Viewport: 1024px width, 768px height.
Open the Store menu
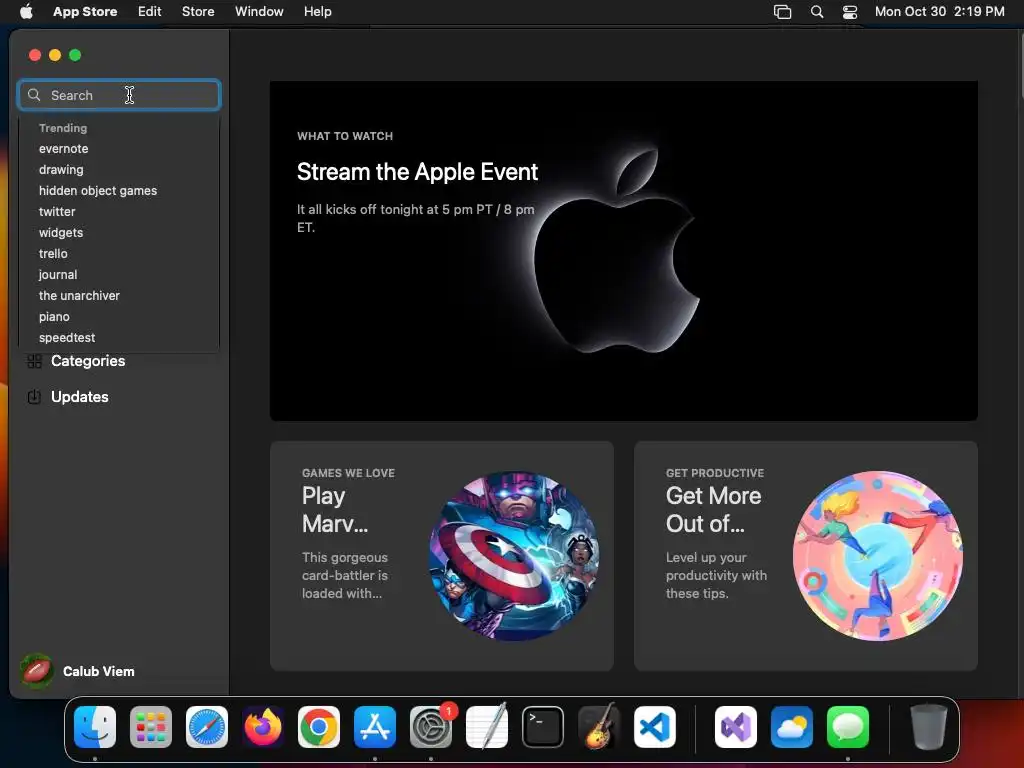pos(198,12)
